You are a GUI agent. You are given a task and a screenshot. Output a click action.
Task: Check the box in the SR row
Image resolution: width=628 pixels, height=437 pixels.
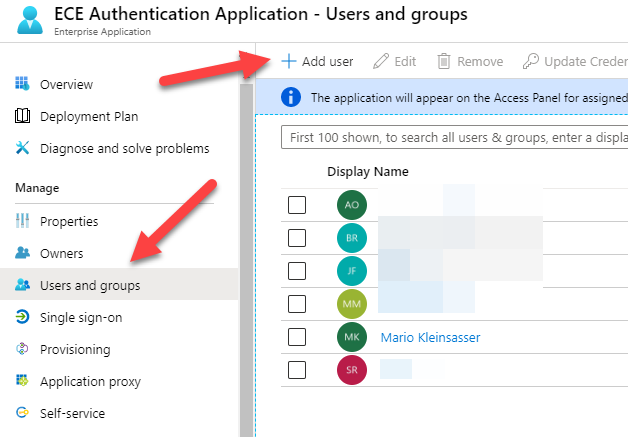(297, 370)
